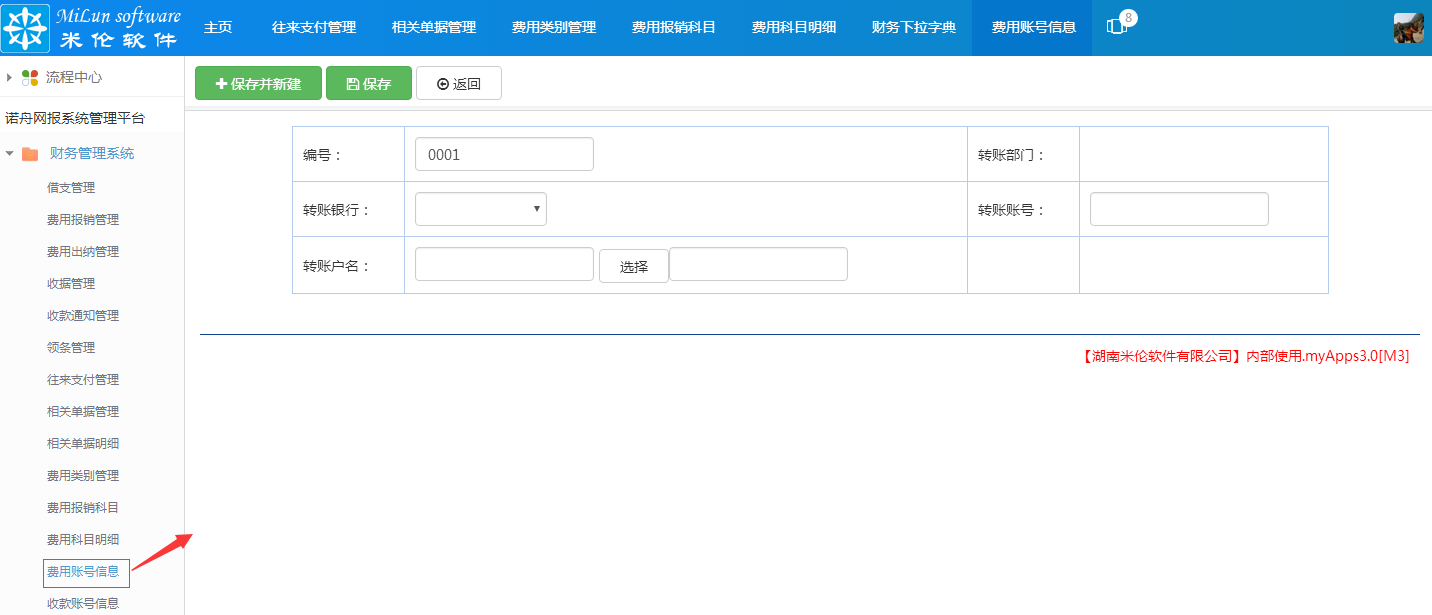1432x615 pixels.
Task: Collapse the 财务管理系统 section
Action: pos(10,153)
